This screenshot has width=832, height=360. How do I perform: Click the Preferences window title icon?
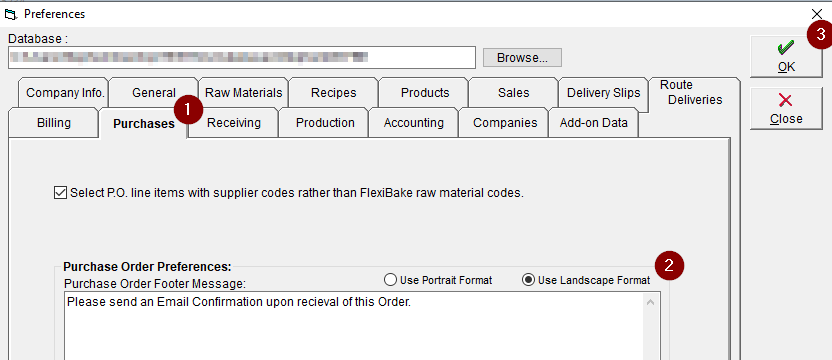click(11, 14)
